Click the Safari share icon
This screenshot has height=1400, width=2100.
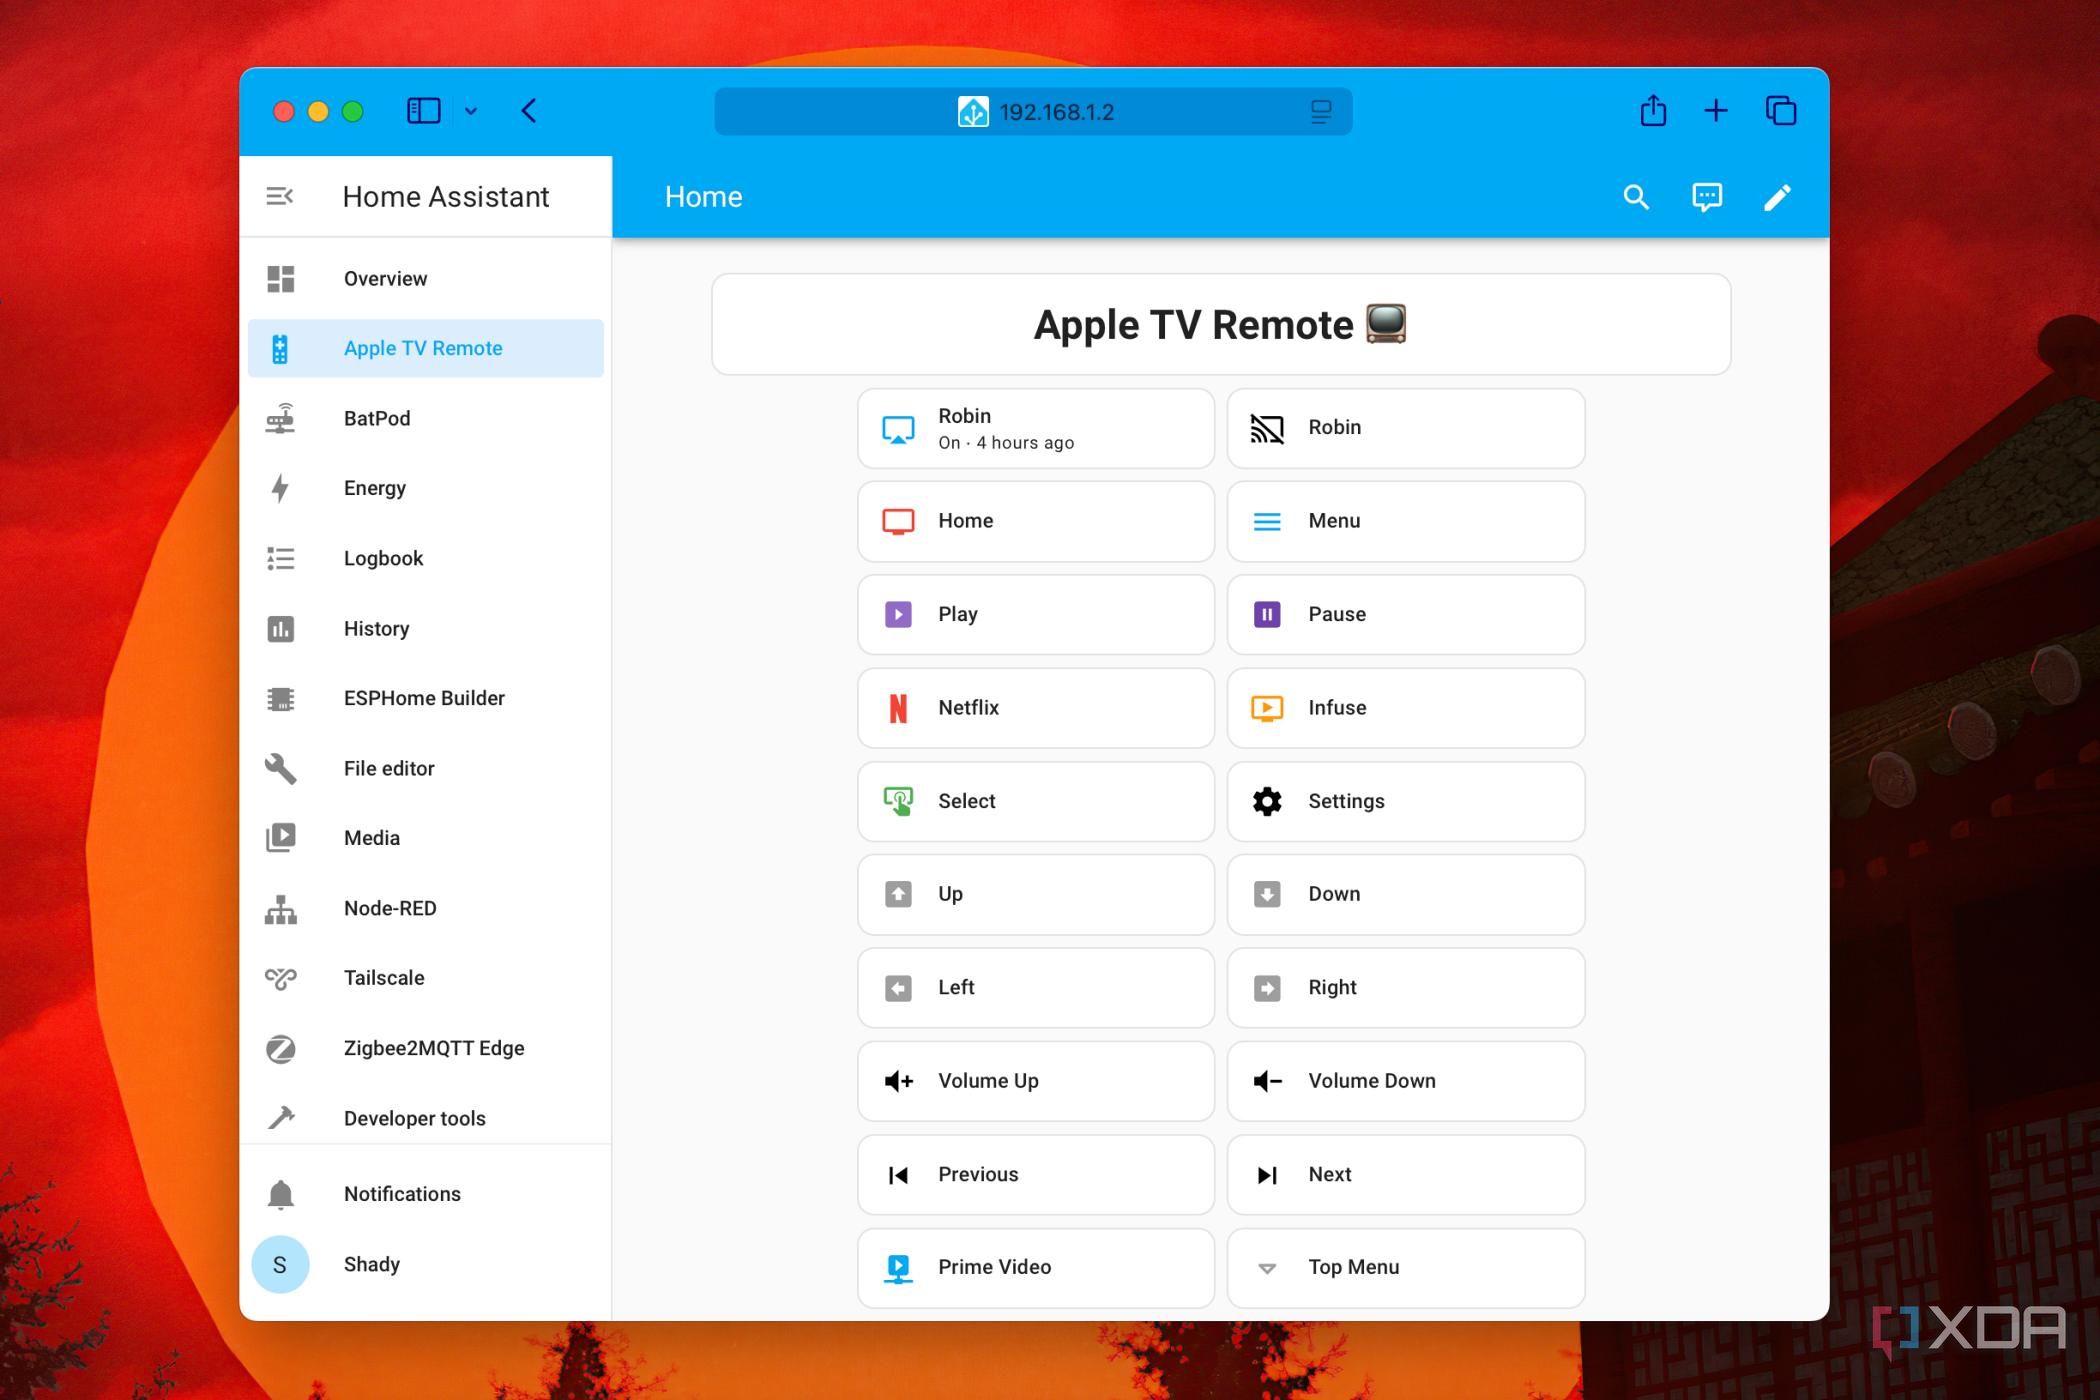point(1653,111)
